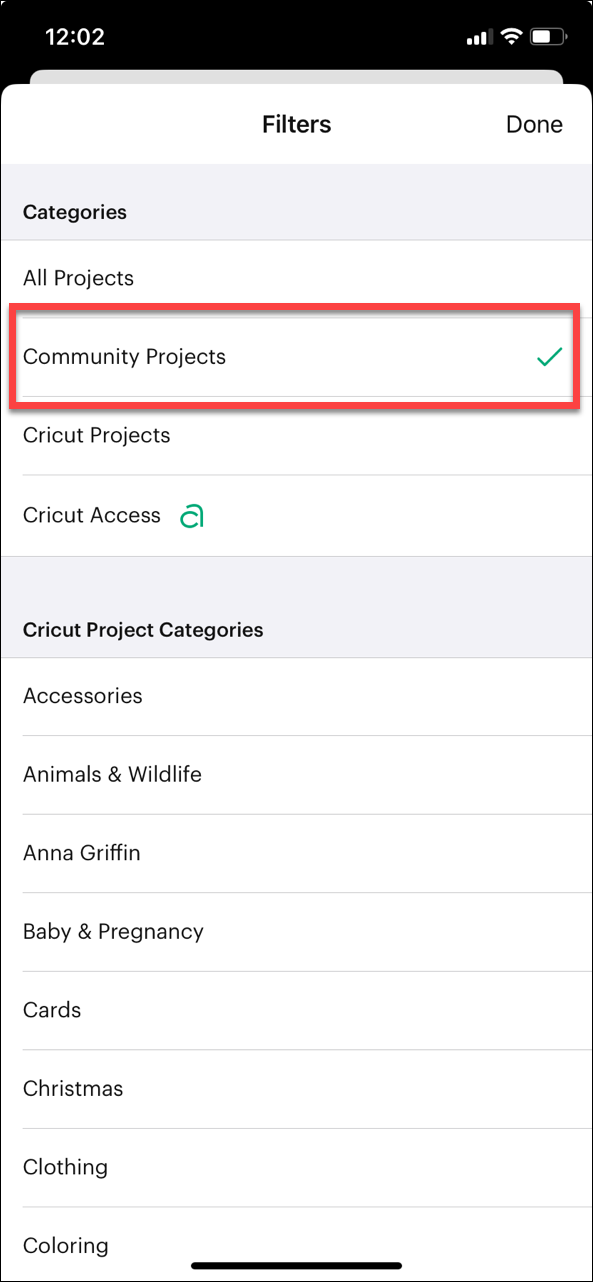This screenshot has height=1282, width=593.
Task: Click the green checkmark beside Community Projects
Action: (x=549, y=356)
